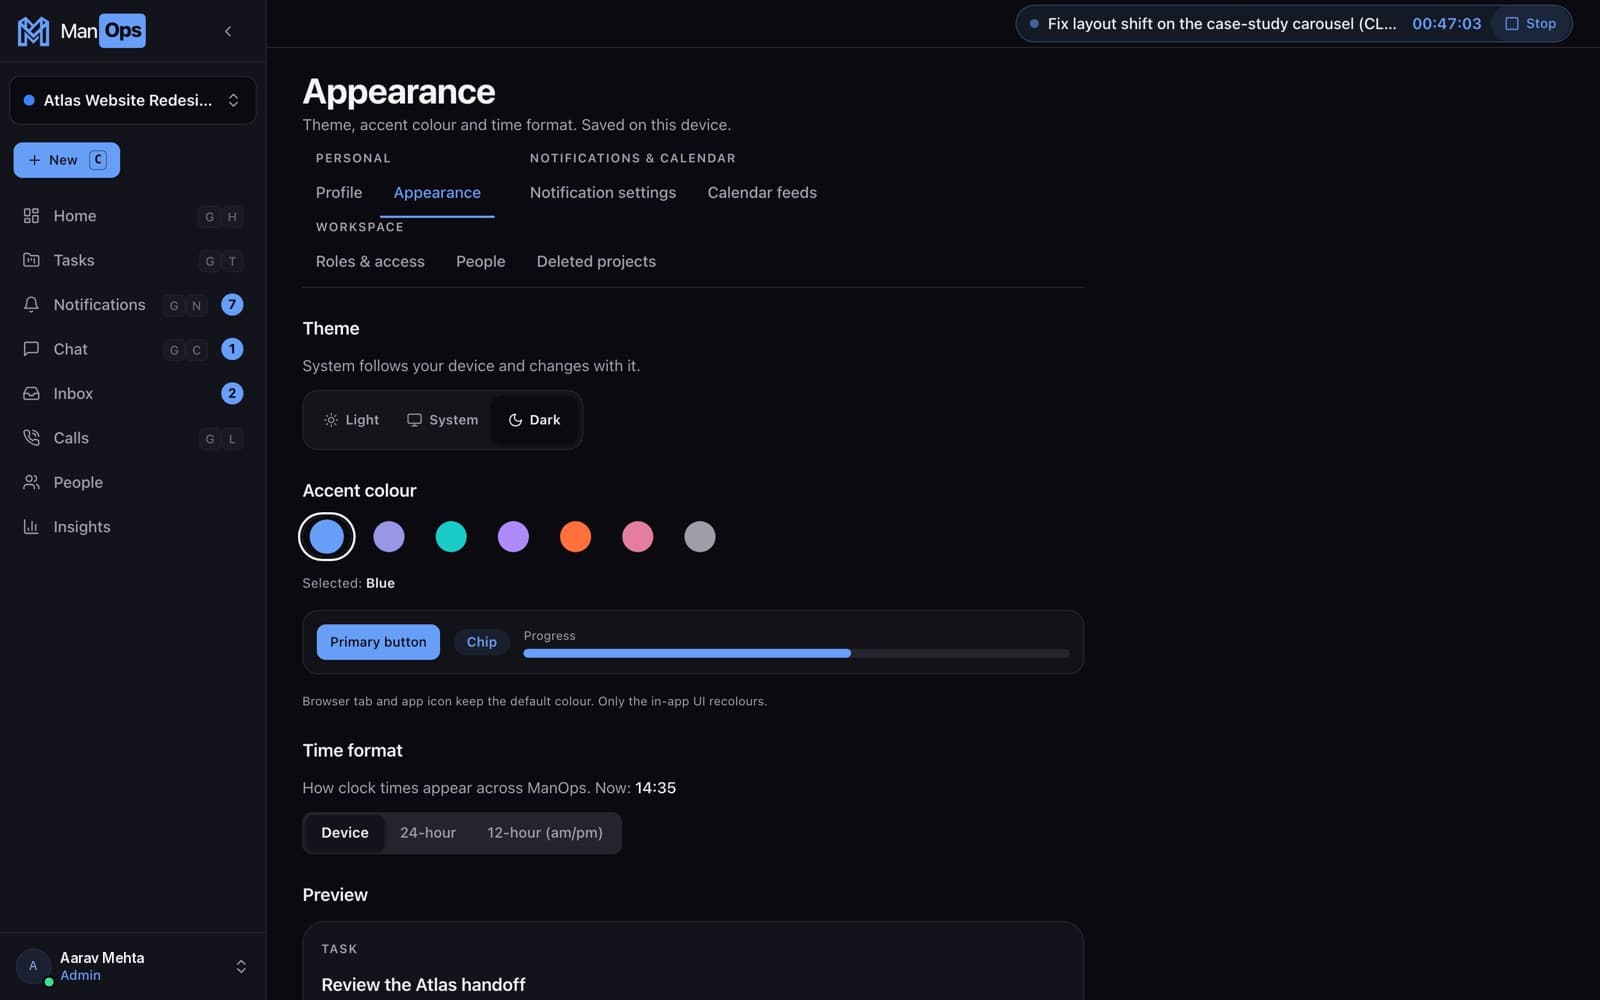Viewport: 1600px width, 1000px height.
Task: Open the Calendar feeds tab
Action: (x=762, y=193)
